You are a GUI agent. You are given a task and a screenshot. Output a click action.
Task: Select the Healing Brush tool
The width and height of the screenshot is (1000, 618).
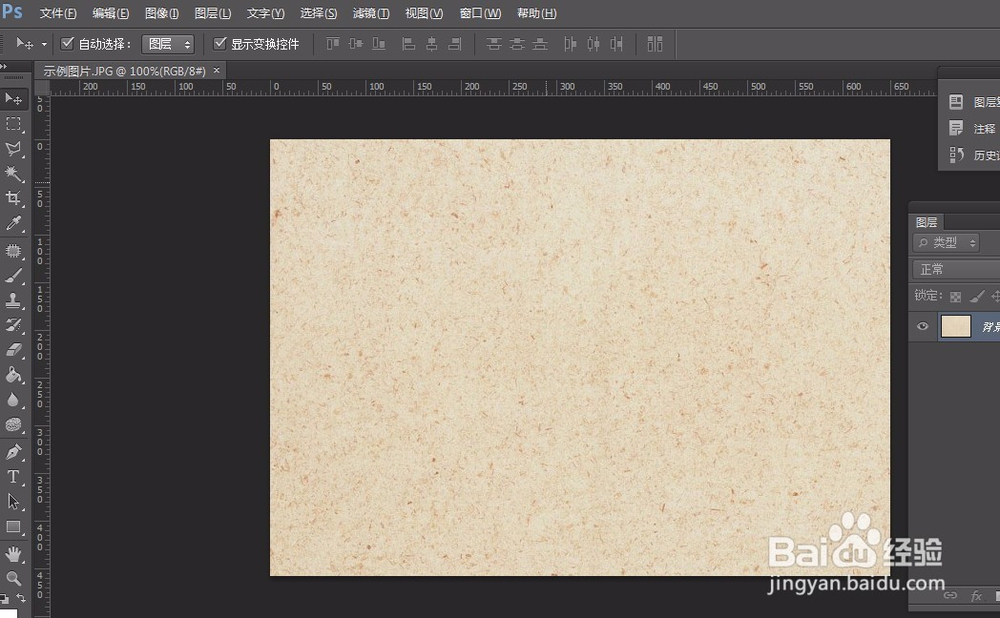pos(13,251)
